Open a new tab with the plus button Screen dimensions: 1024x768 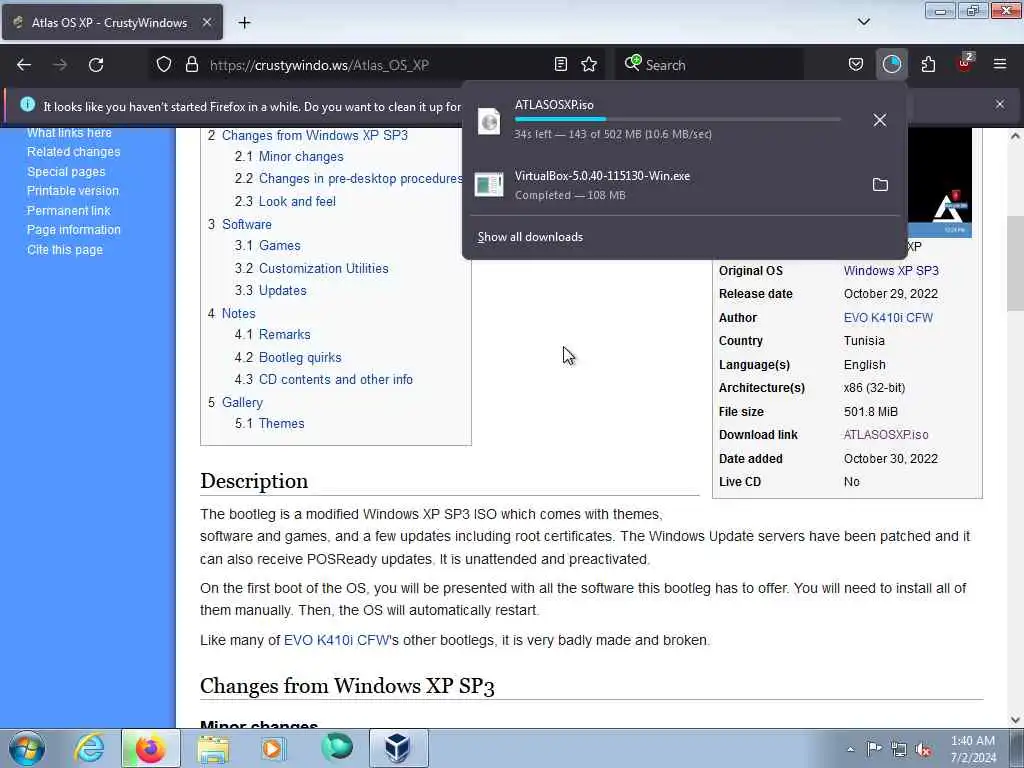pyautogui.click(x=244, y=23)
